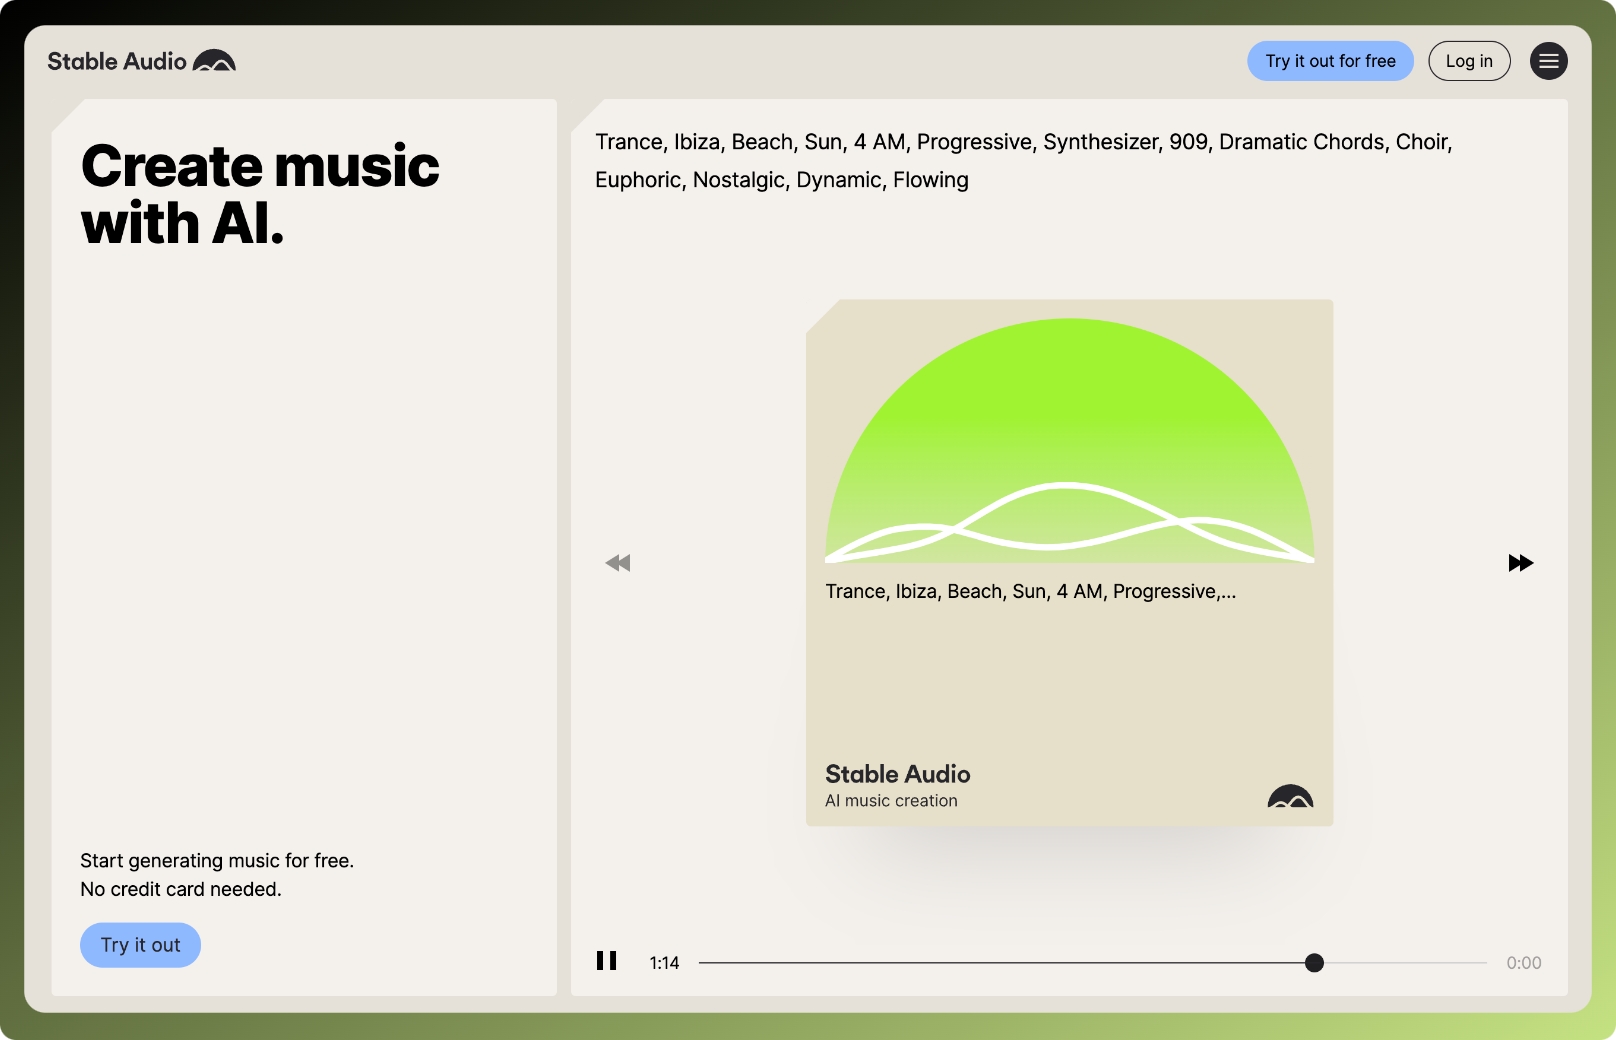This screenshot has height=1040, width=1616.
Task: Skip forward to the next track
Action: pos(1520,563)
